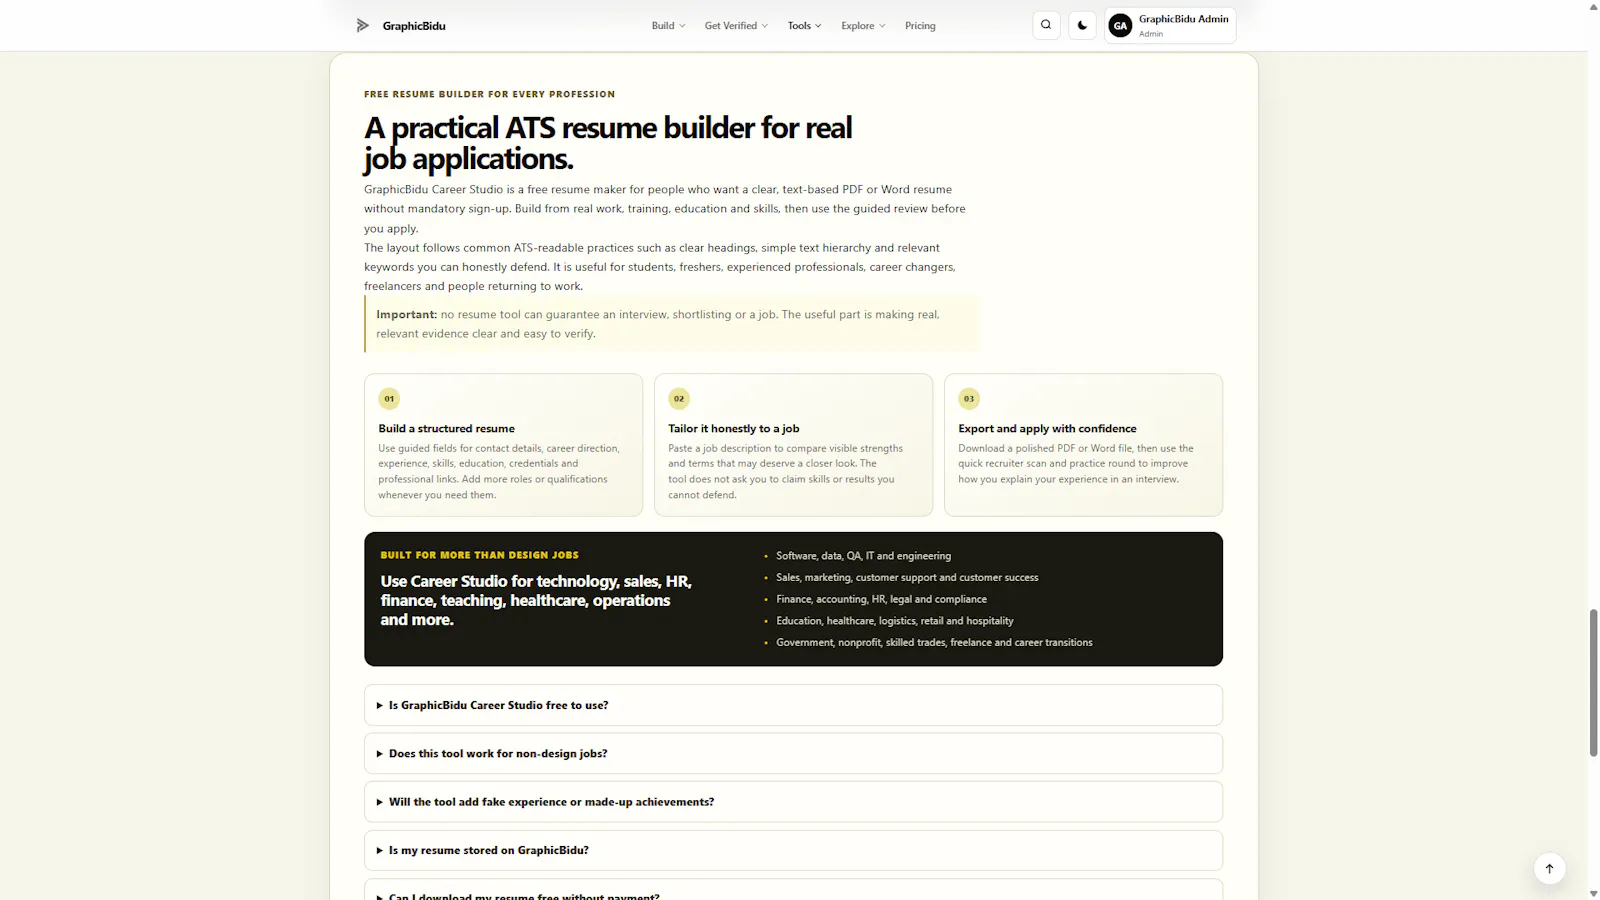This screenshot has height=900, width=1600.
Task: Click 'Software, data, QA, IT and engineering' item
Action: tap(863, 556)
